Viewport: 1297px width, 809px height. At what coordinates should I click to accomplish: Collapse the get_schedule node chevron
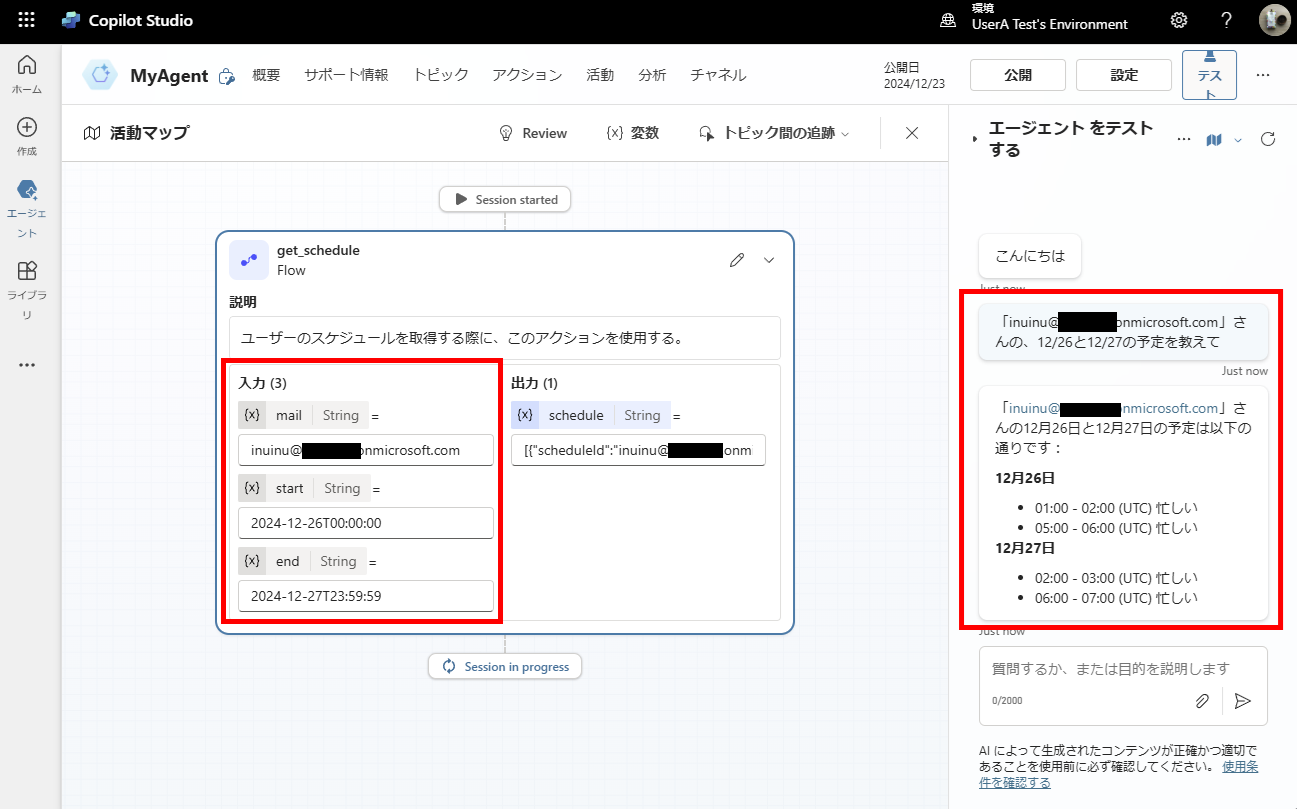coord(769,260)
